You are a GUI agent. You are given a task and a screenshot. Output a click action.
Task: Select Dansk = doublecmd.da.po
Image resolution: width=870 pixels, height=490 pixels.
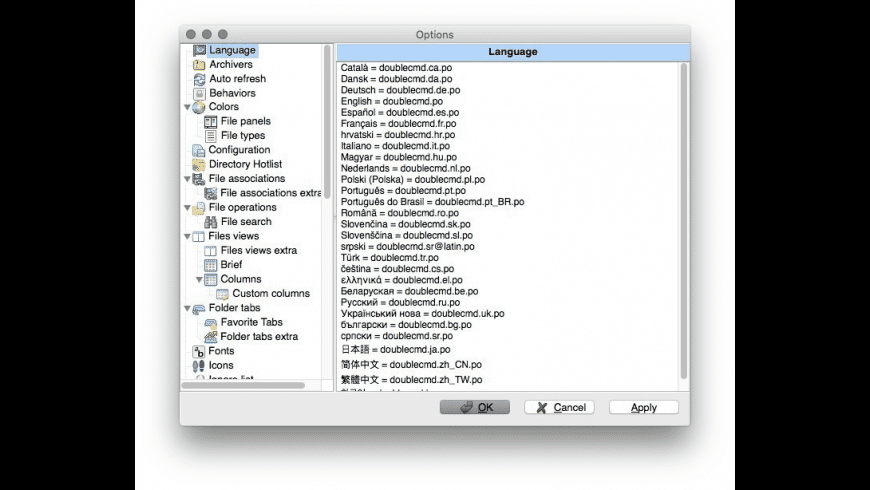pyautogui.click(x=396, y=79)
